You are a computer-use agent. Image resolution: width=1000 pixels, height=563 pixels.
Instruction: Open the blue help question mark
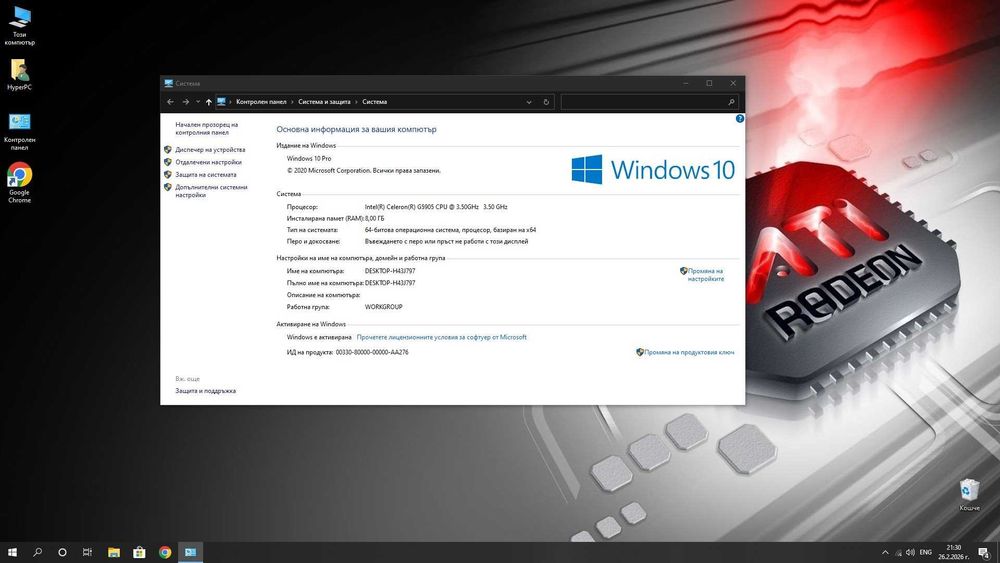tap(739, 119)
